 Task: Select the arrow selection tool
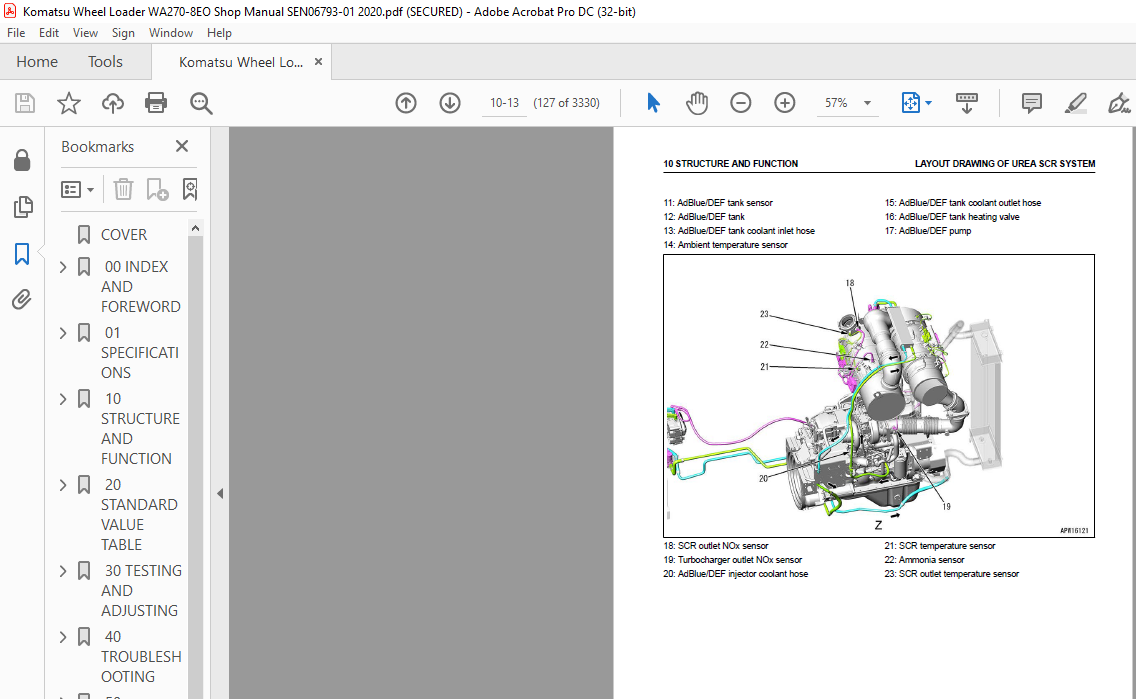pyautogui.click(x=653, y=103)
